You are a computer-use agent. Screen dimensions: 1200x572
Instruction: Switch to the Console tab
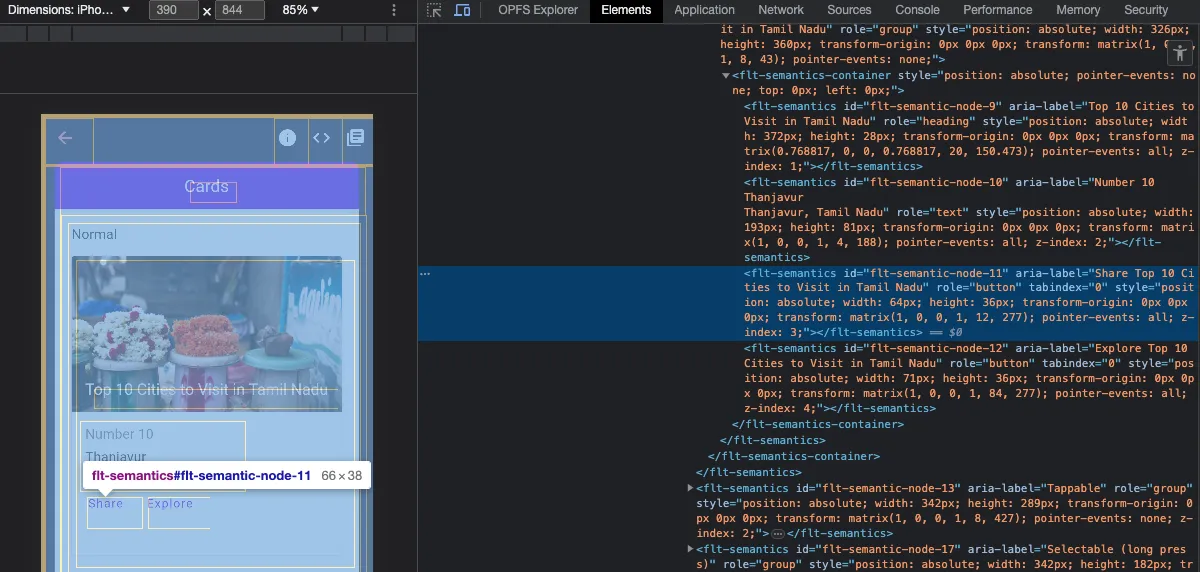pos(917,10)
